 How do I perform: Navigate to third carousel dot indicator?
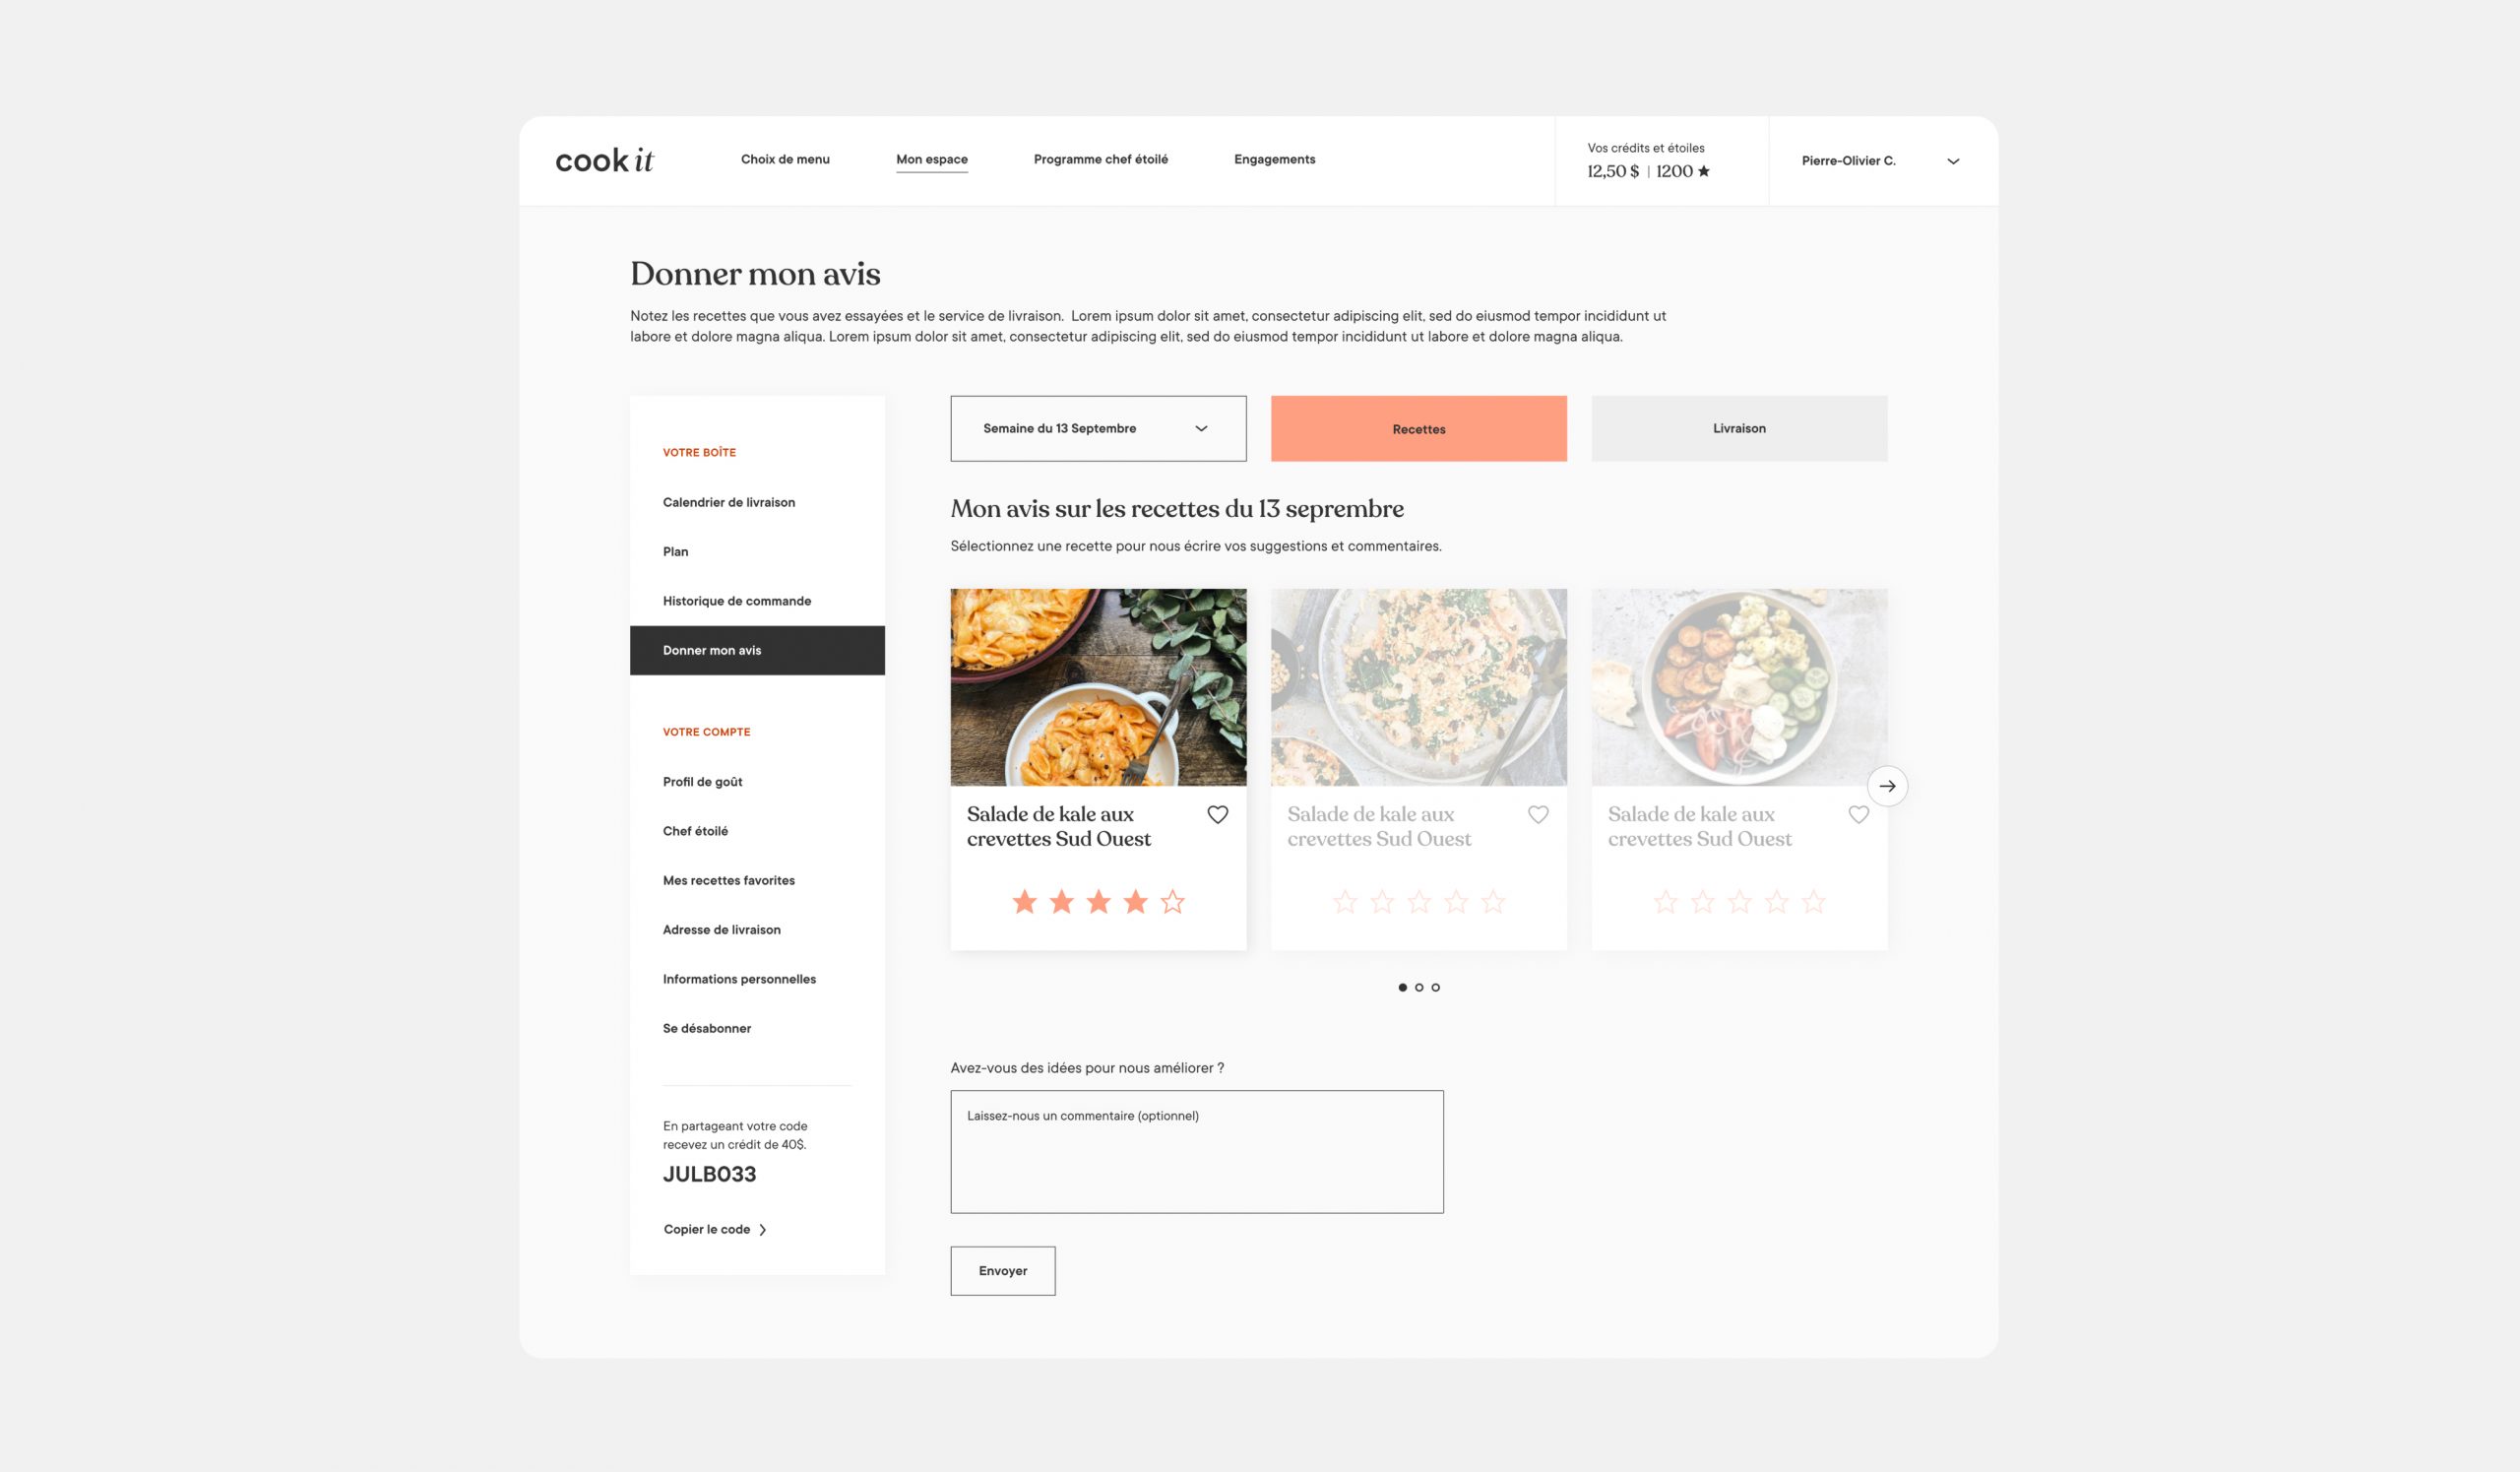coord(1436,987)
